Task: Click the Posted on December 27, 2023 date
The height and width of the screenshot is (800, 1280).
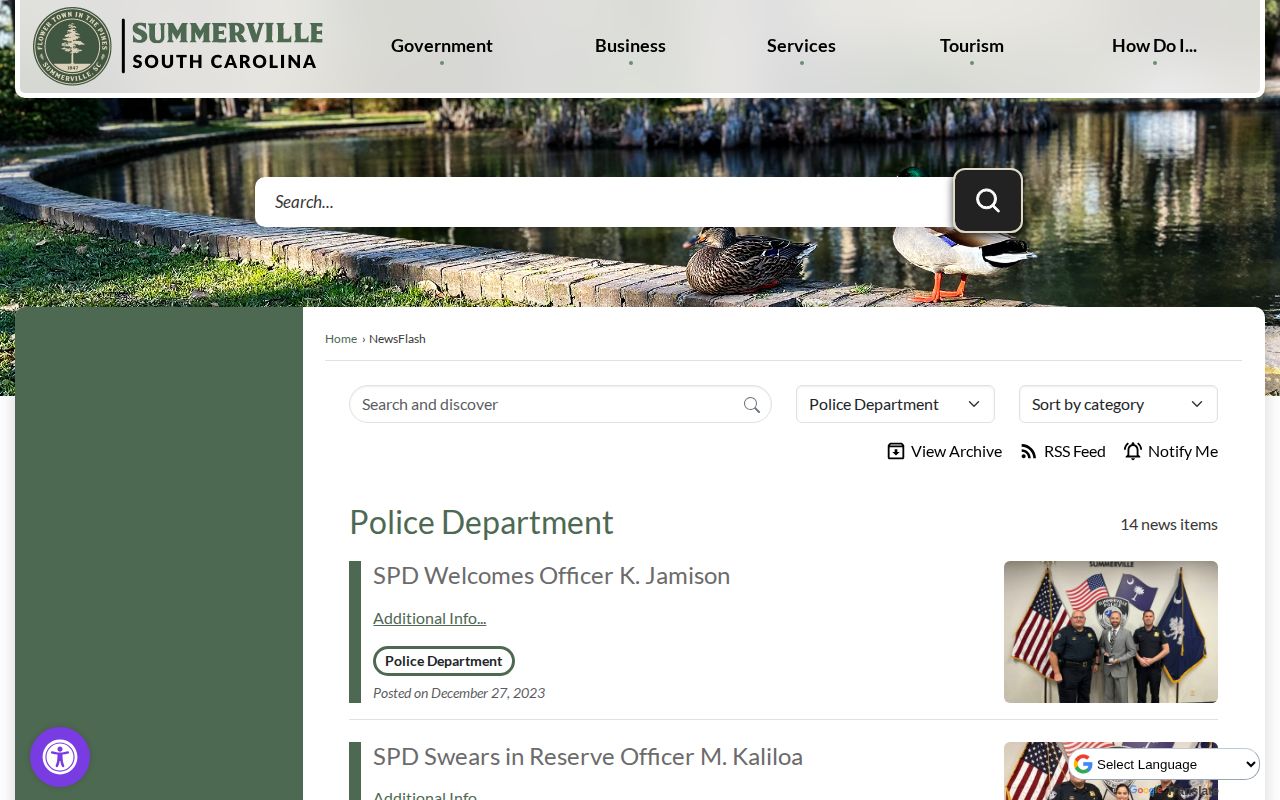Action: [459, 693]
